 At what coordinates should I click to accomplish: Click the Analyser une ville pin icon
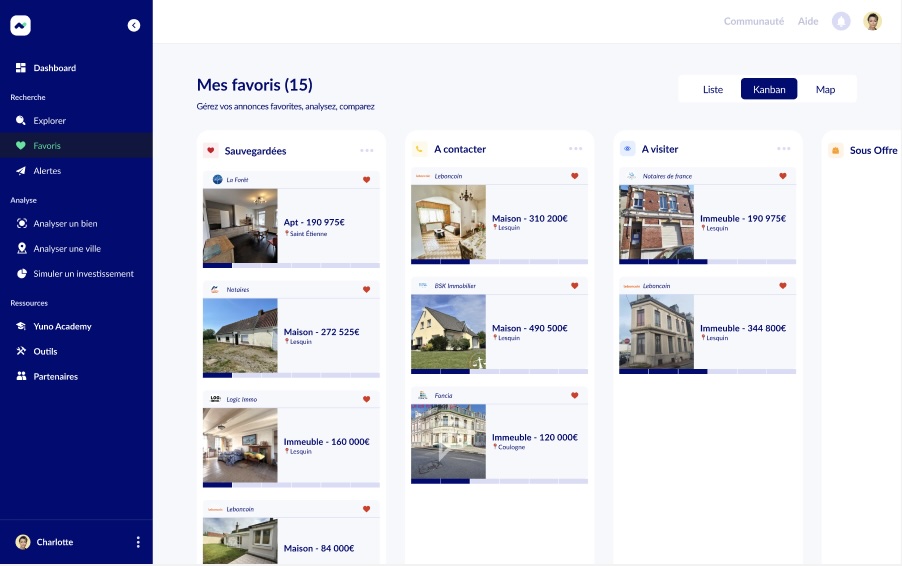[x=22, y=248]
